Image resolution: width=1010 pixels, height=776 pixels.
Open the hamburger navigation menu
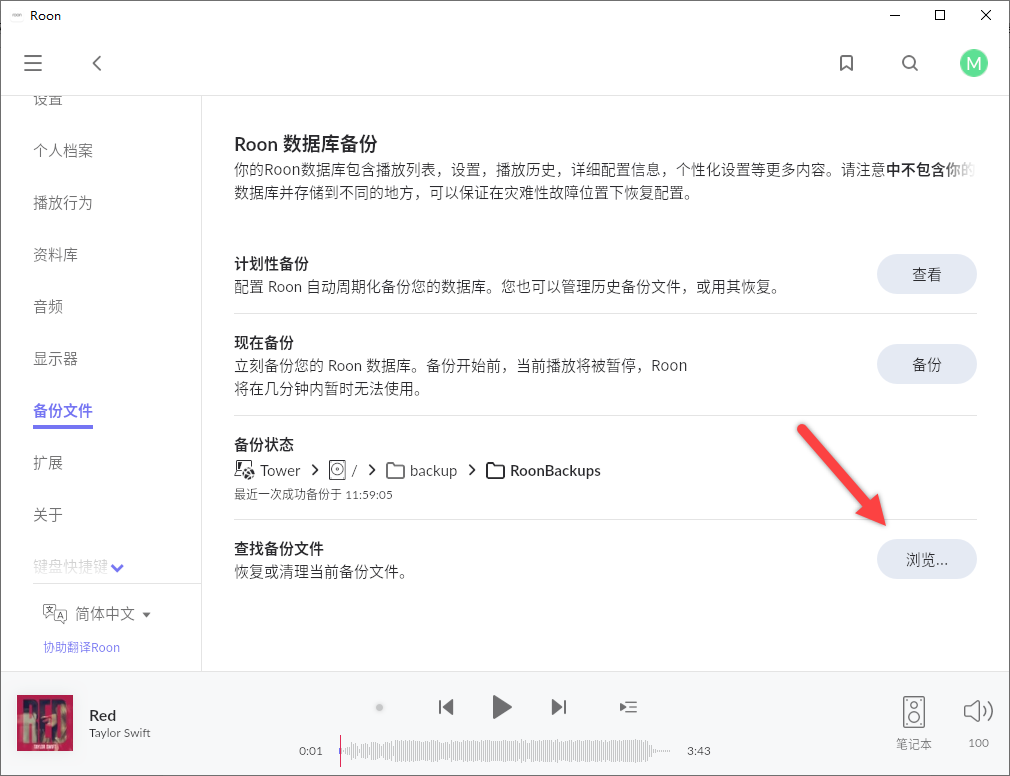click(33, 63)
